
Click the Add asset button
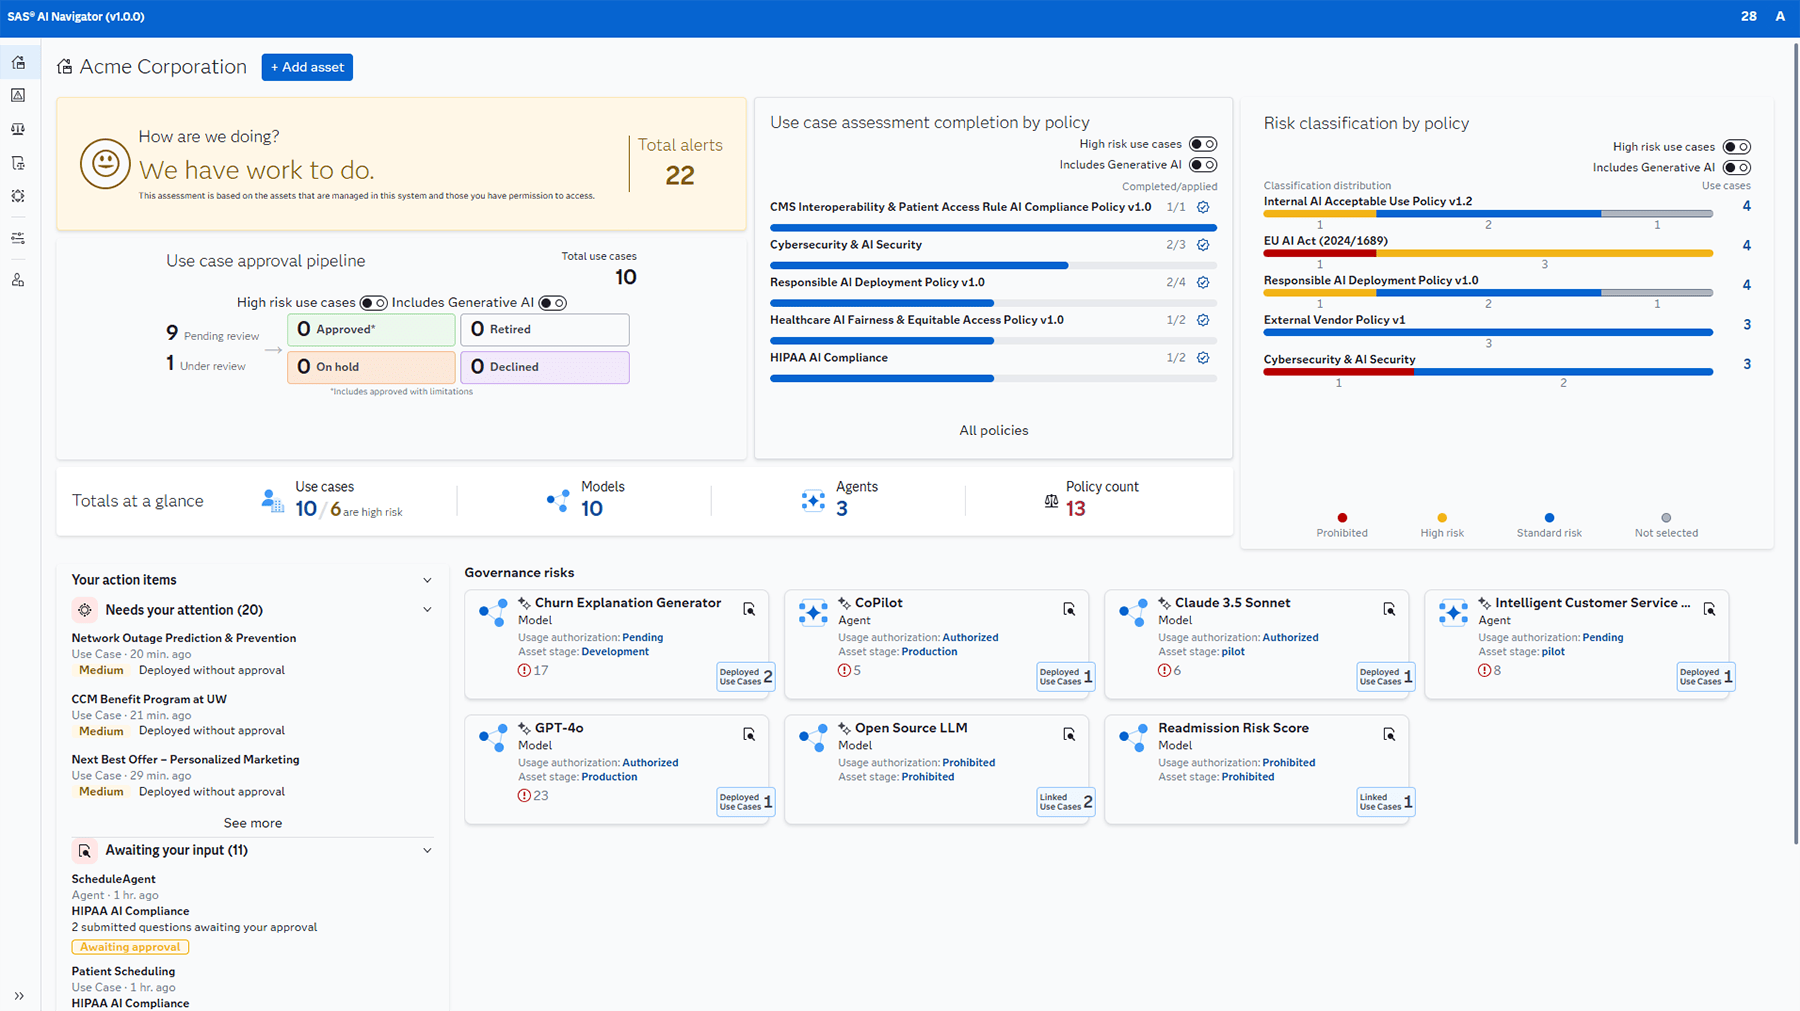307,67
